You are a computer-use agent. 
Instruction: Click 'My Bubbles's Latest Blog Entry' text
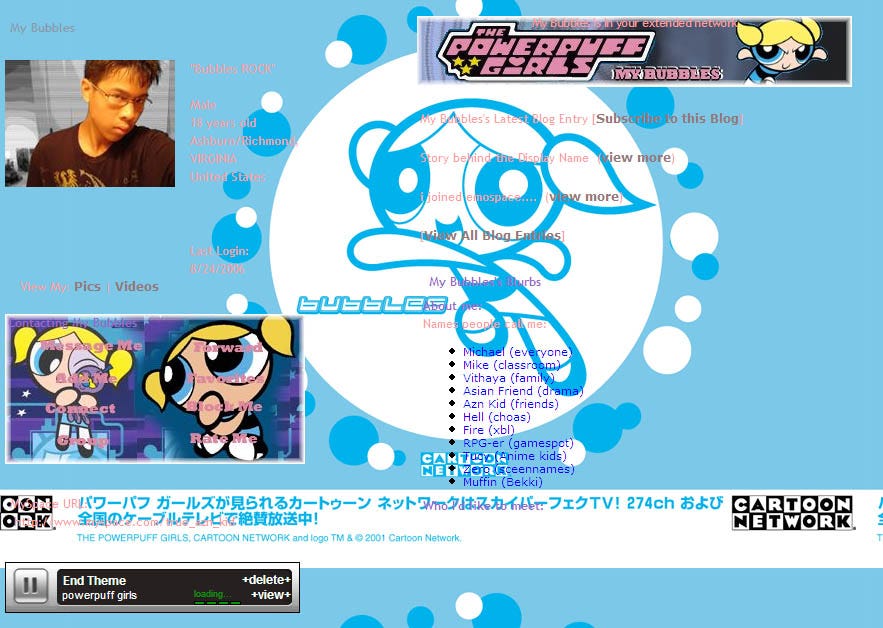click(x=504, y=119)
